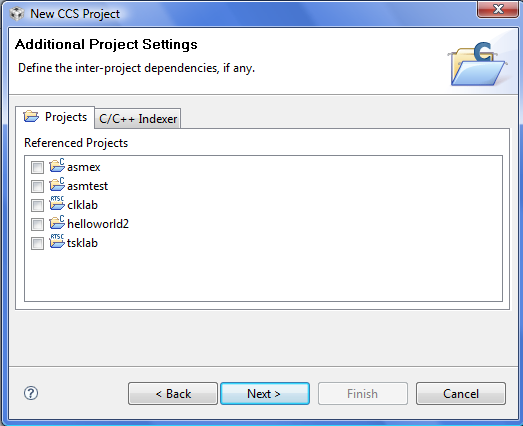Tick the tsklab checkbox
Viewport: 523px width, 426px height.
37,243
